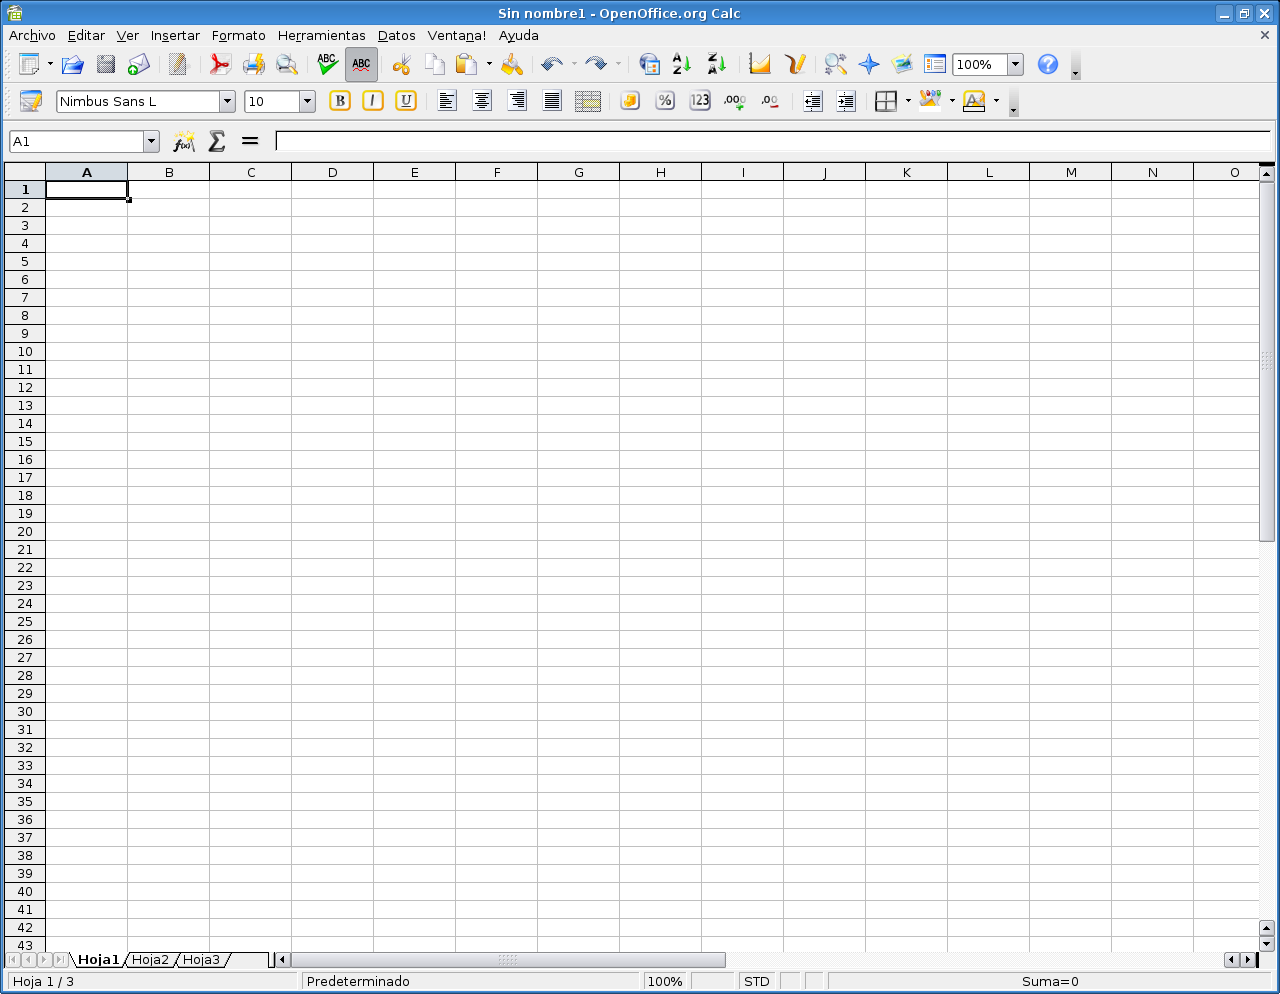The image size is (1280, 994).
Task: Open the 100% zoom level dropdown
Action: point(1015,65)
